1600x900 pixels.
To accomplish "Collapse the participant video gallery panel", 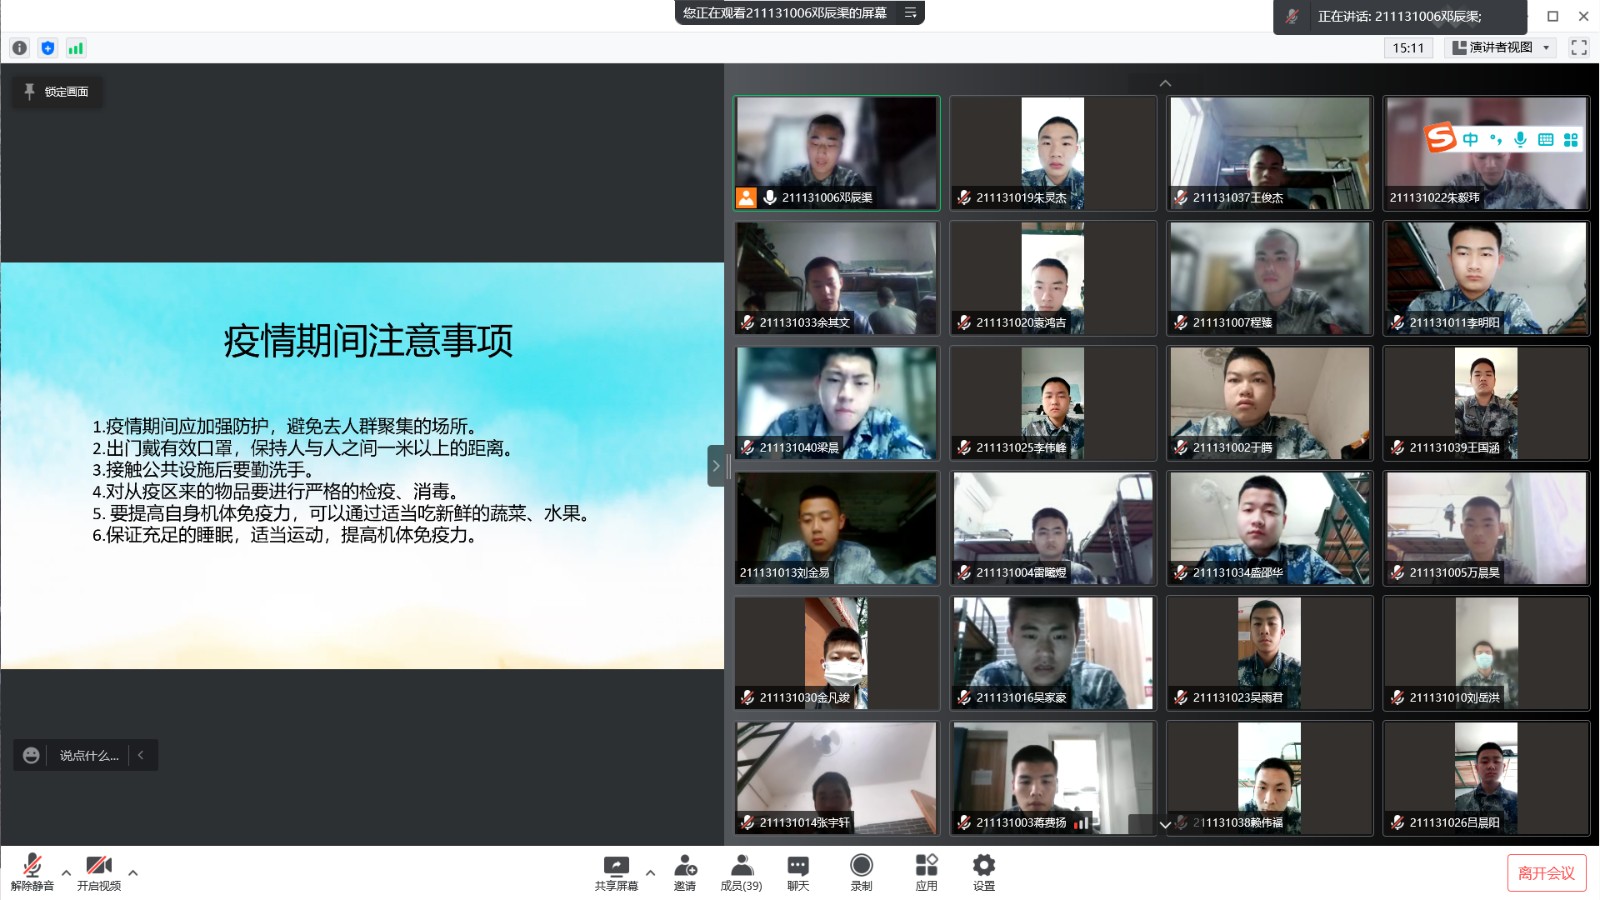I will (715, 466).
